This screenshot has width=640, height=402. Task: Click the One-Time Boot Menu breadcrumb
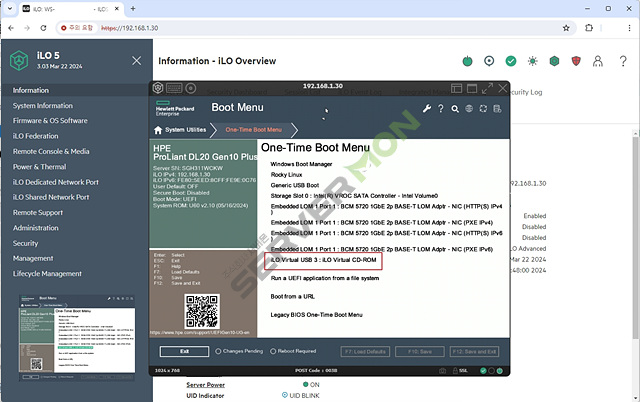point(253,130)
